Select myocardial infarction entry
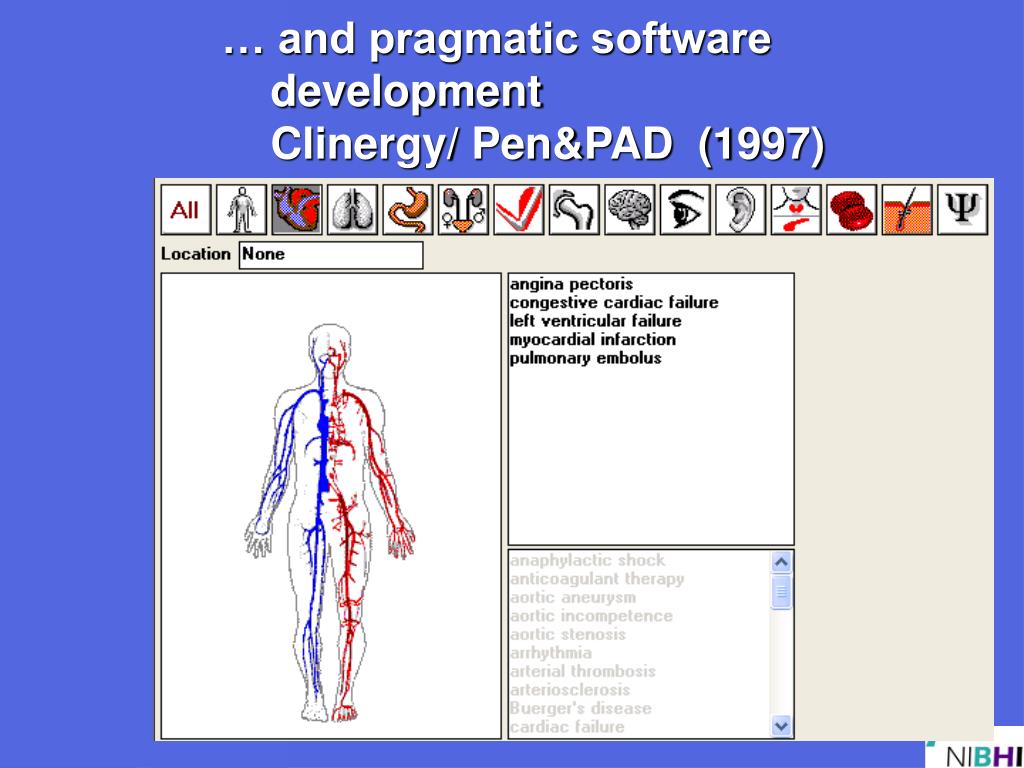This screenshot has width=1024, height=768. tap(593, 340)
